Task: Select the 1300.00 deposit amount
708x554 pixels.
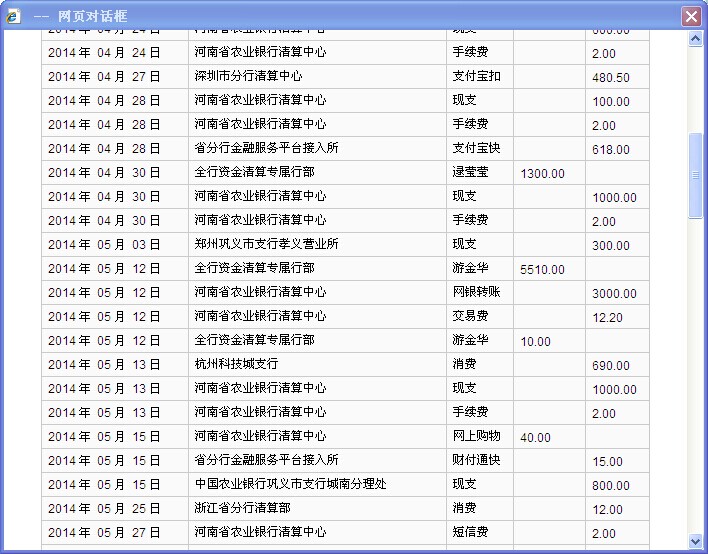Action: coord(543,173)
